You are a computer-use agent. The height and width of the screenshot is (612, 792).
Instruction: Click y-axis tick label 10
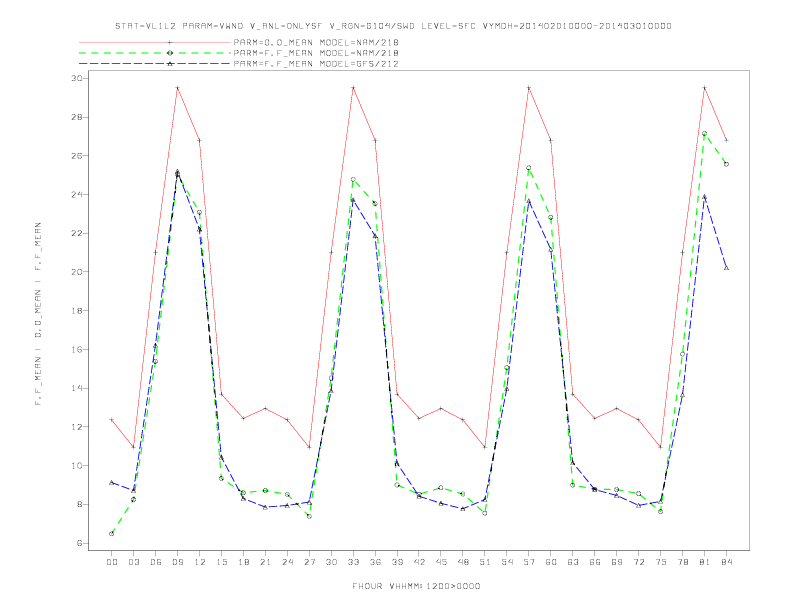[77, 466]
